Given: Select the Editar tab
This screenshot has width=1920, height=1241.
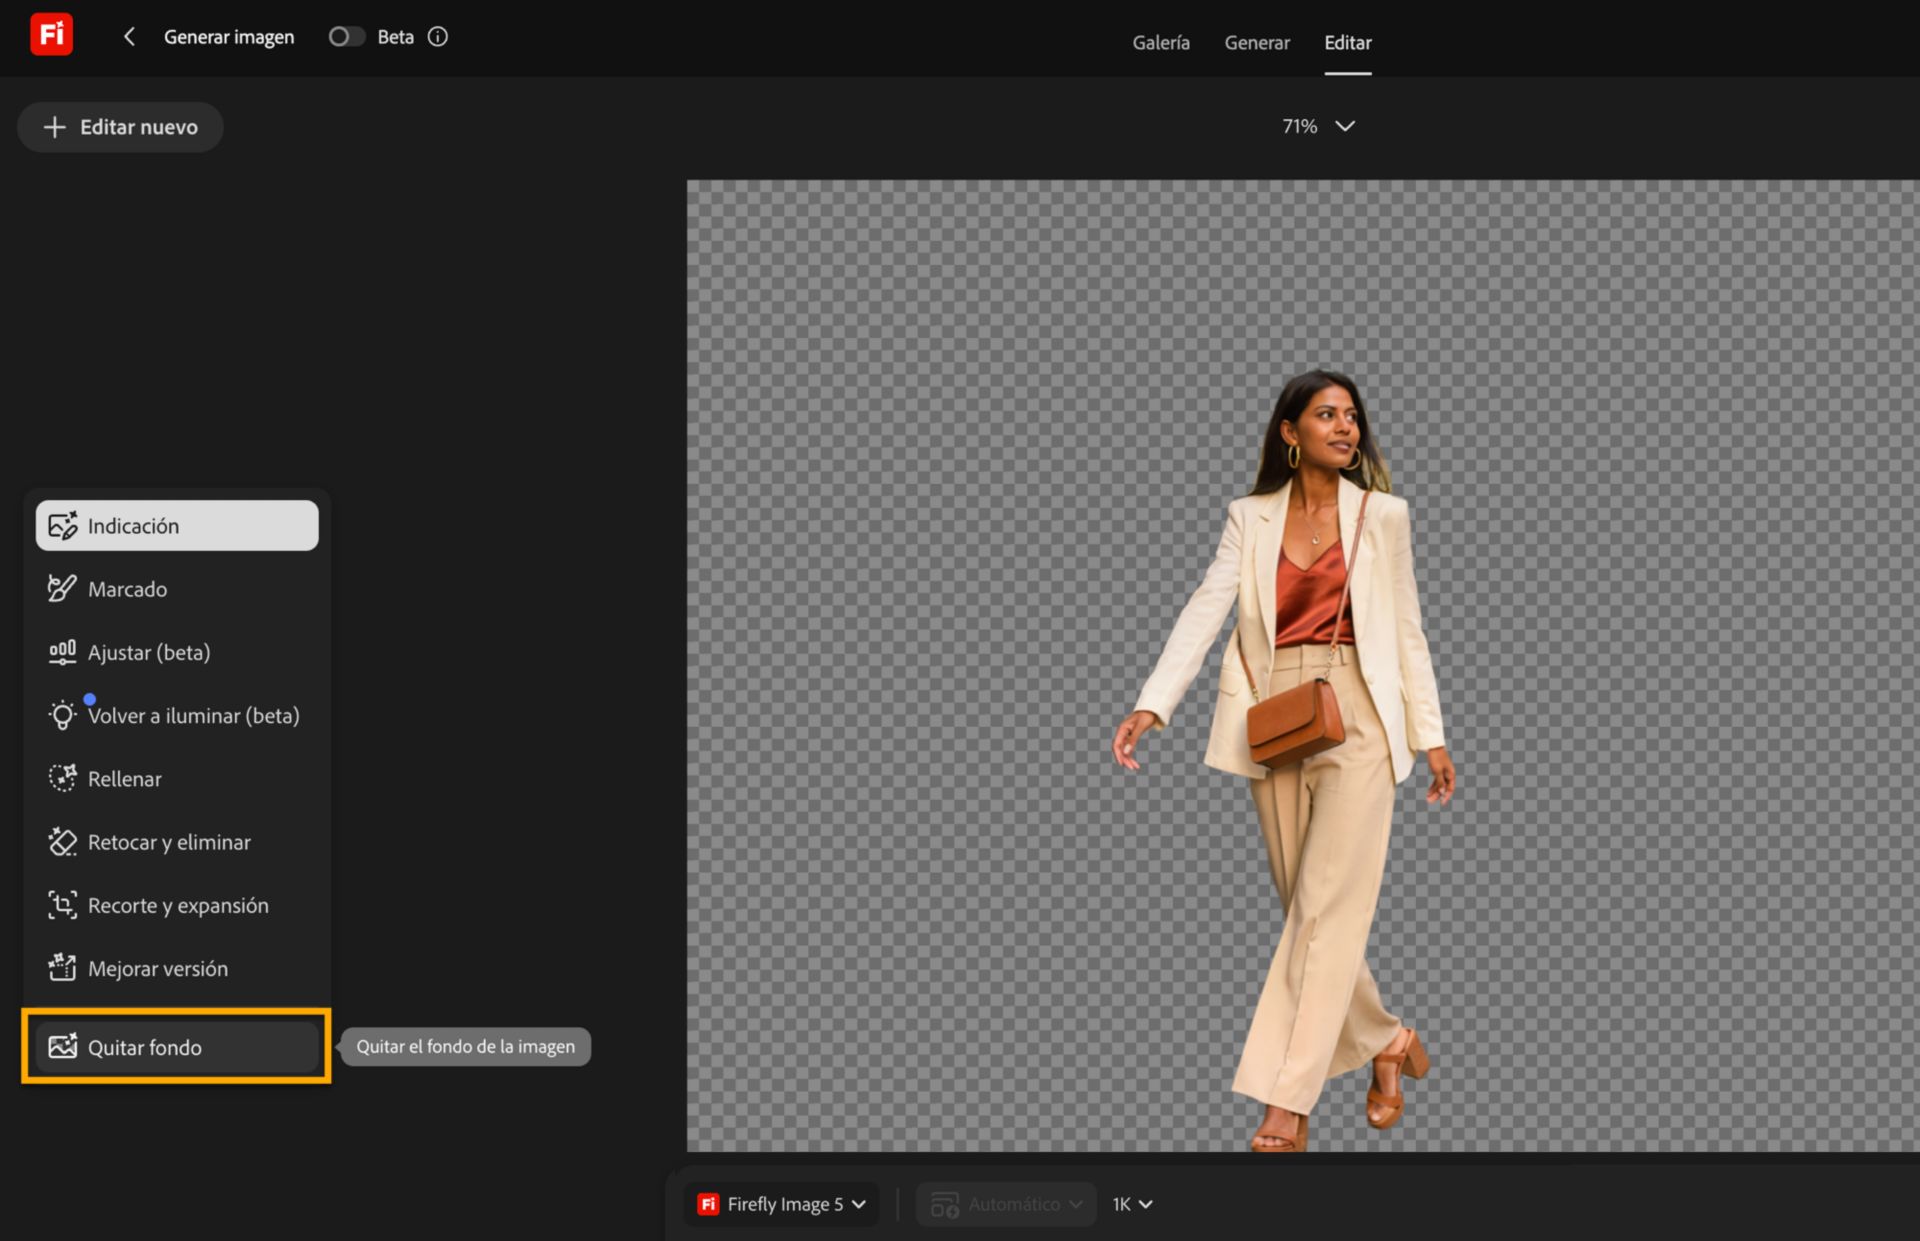Looking at the screenshot, I should coord(1348,43).
